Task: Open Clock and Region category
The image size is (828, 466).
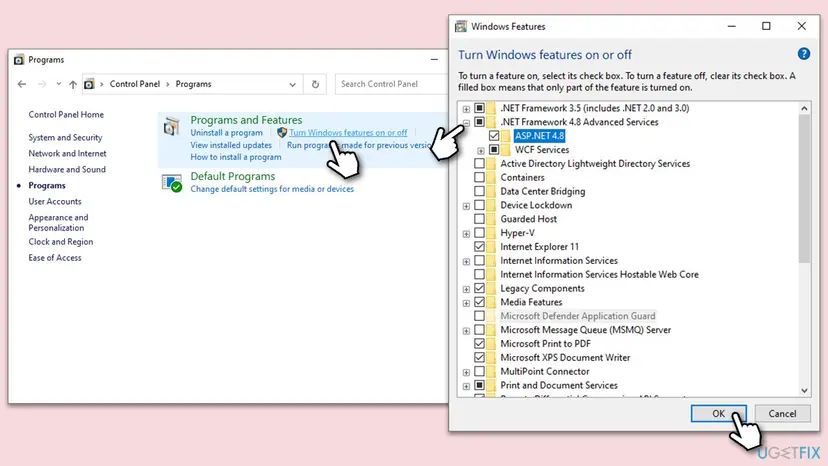Action: (61, 241)
